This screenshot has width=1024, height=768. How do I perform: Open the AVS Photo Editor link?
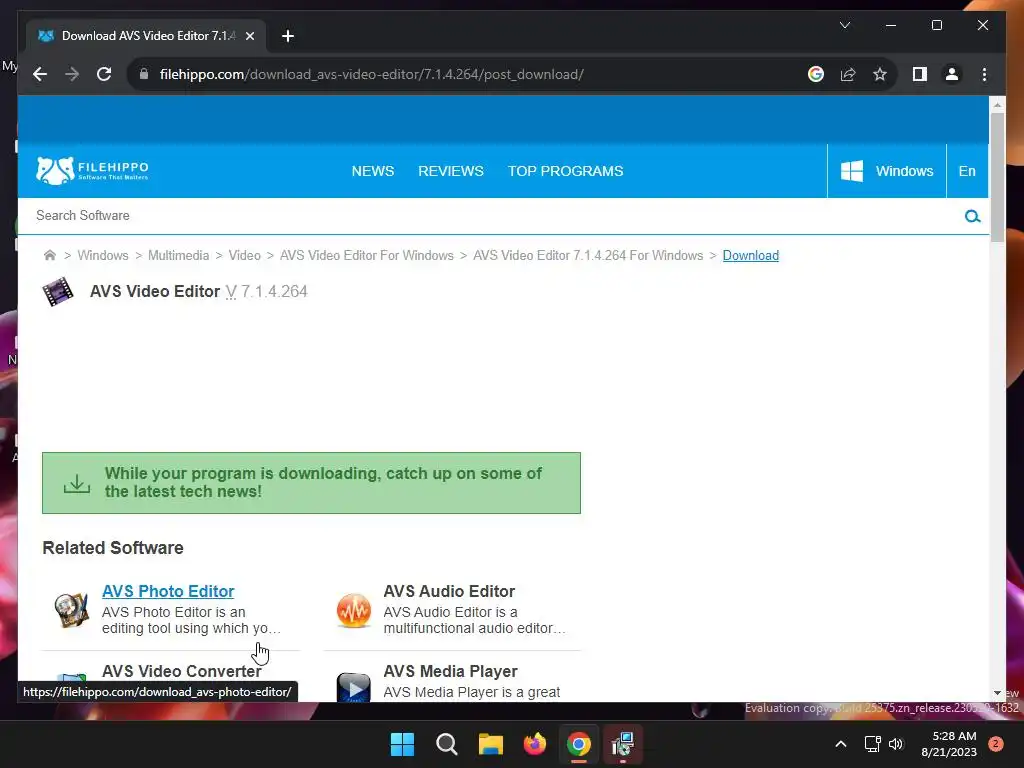(x=168, y=591)
